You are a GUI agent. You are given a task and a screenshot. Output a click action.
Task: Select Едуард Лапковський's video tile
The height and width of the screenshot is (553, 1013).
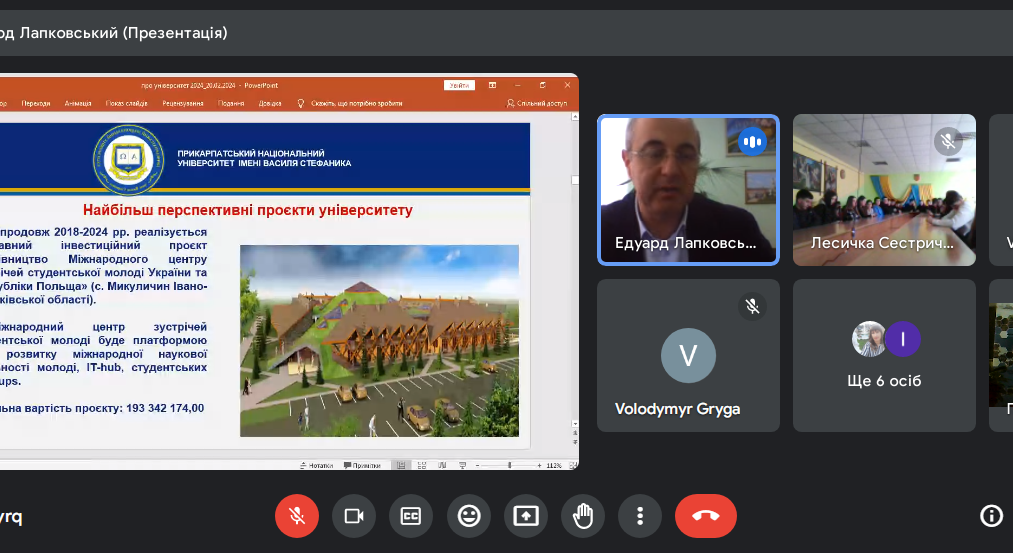click(x=688, y=190)
